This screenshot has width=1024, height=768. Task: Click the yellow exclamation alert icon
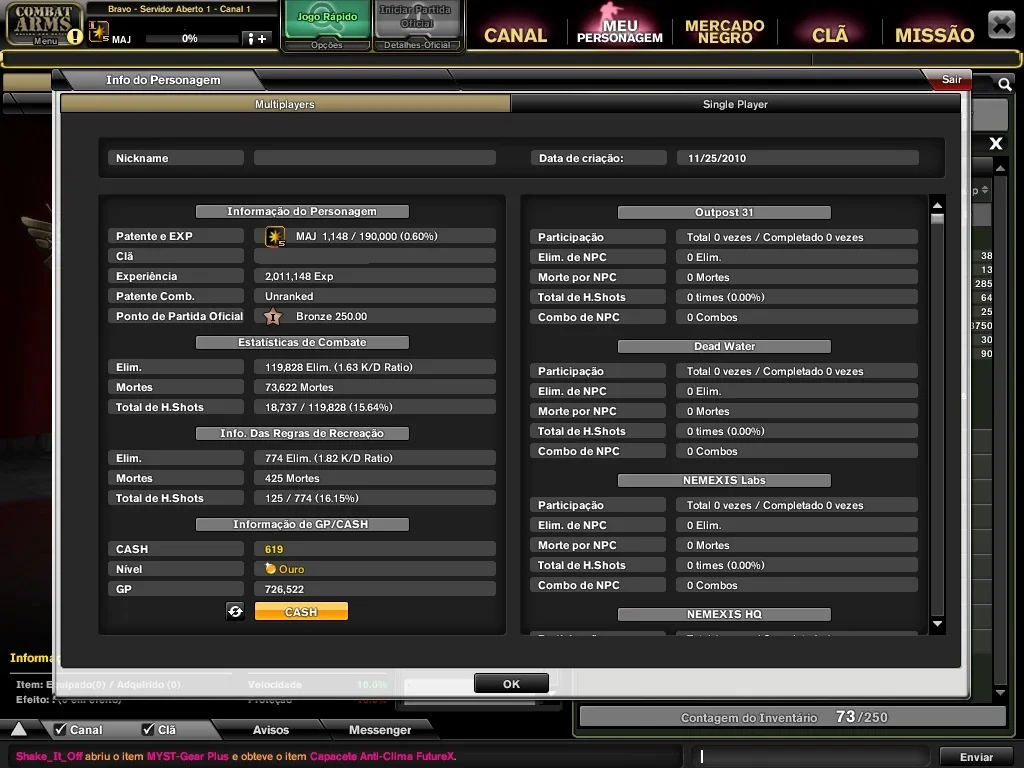(75, 37)
